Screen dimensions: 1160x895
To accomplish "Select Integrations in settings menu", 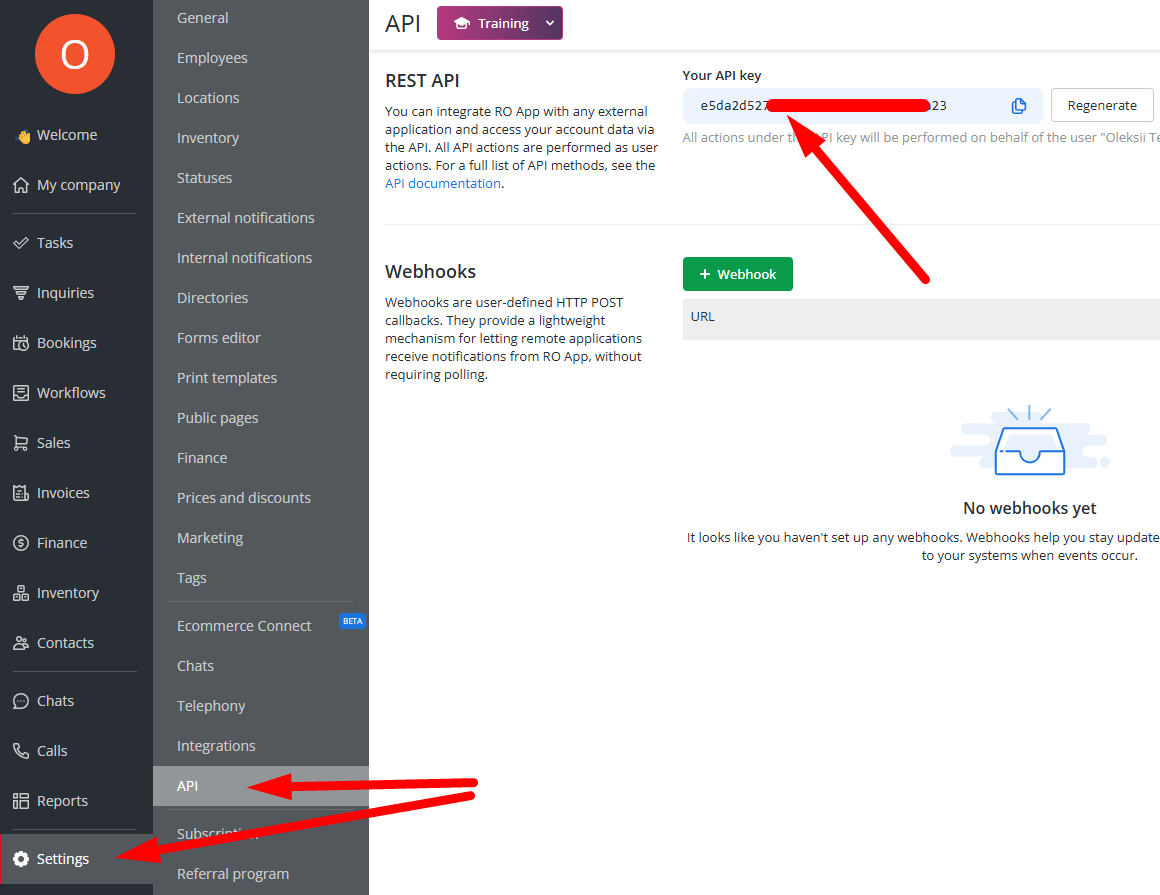I will pyautogui.click(x=216, y=746).
